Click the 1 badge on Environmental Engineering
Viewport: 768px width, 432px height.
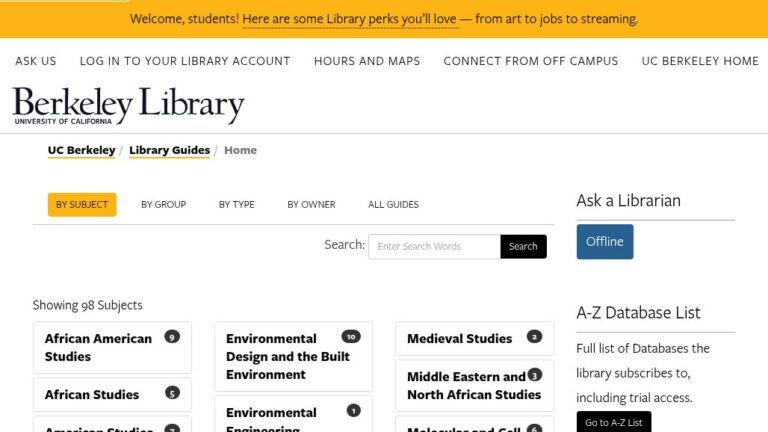pyautogui.click(x=353, y=411)
